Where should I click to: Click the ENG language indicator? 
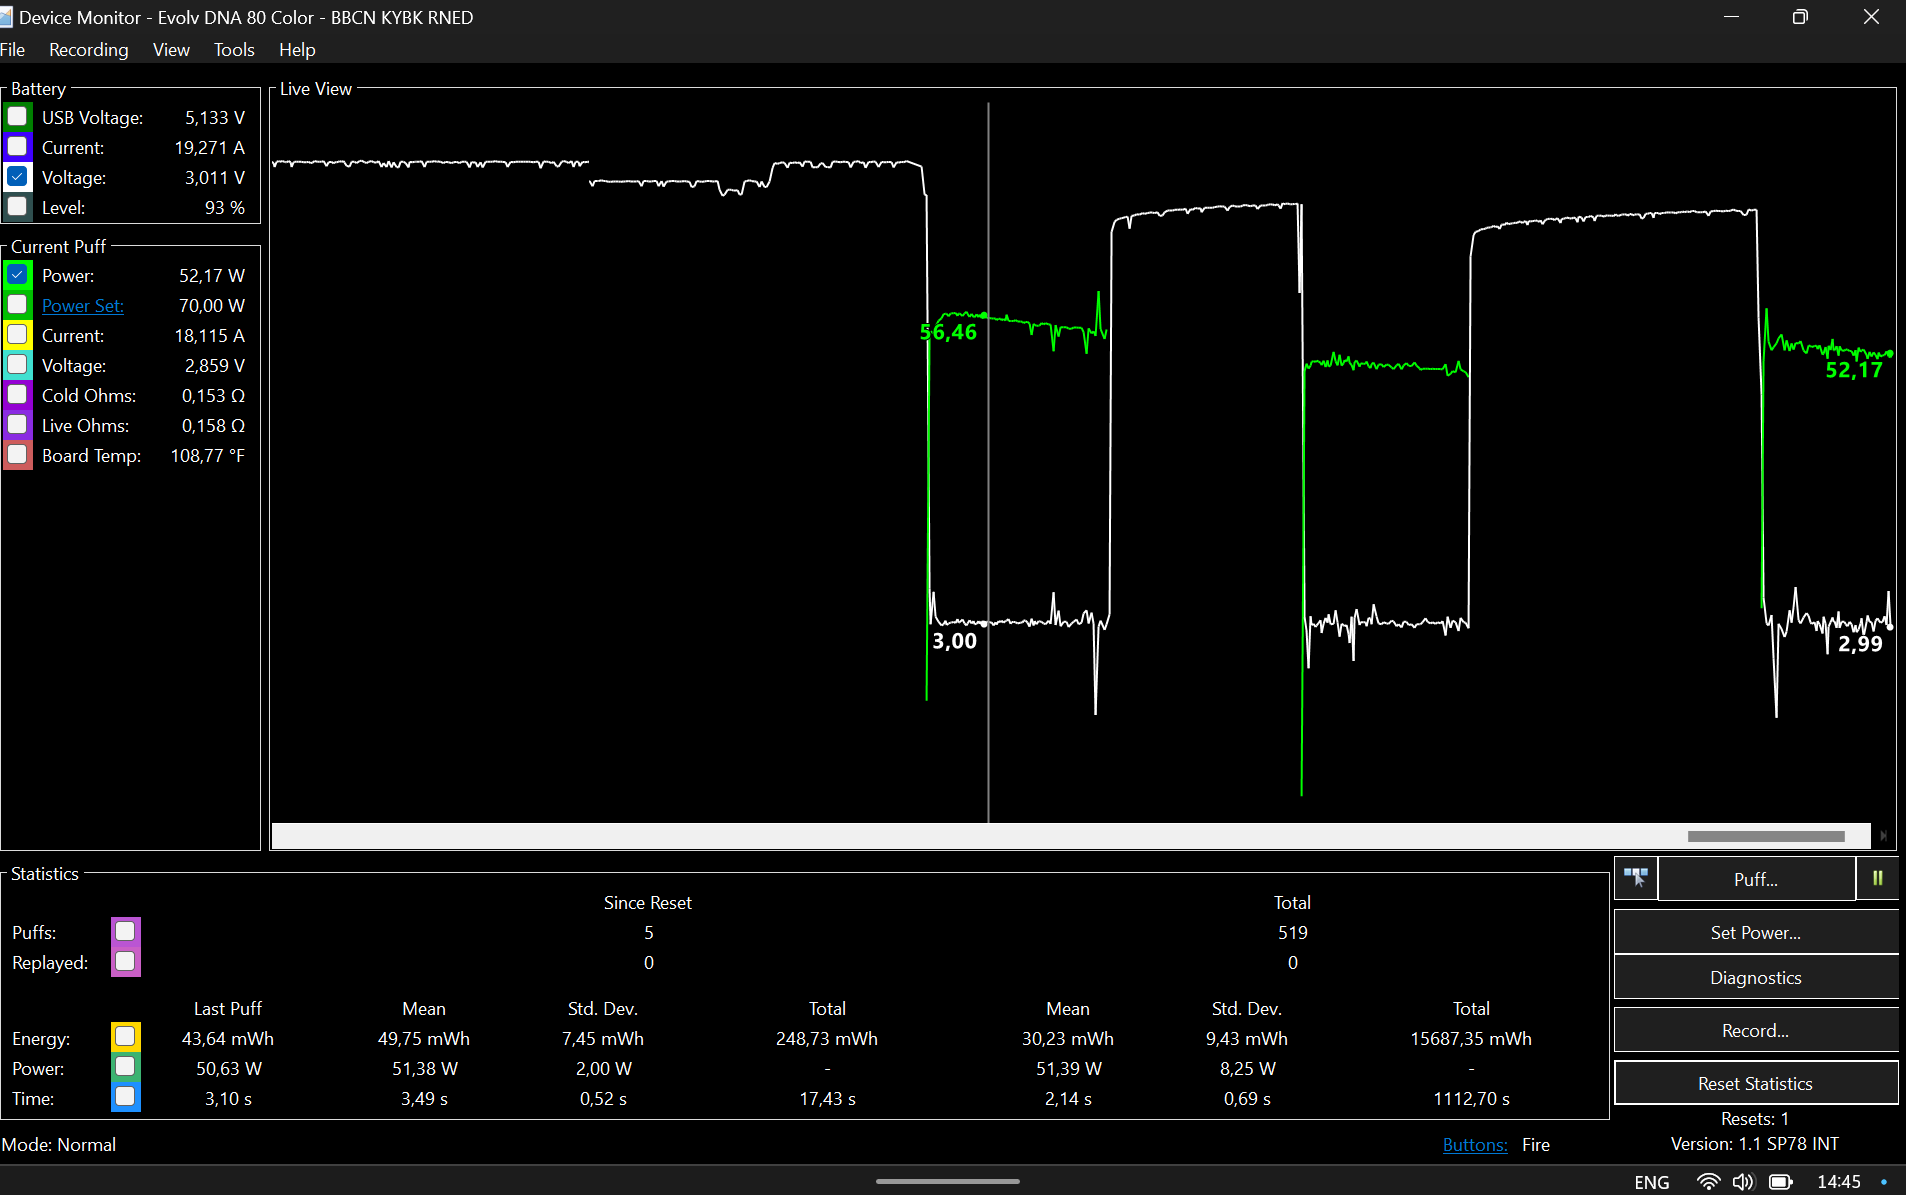tap(1651, 1182)
